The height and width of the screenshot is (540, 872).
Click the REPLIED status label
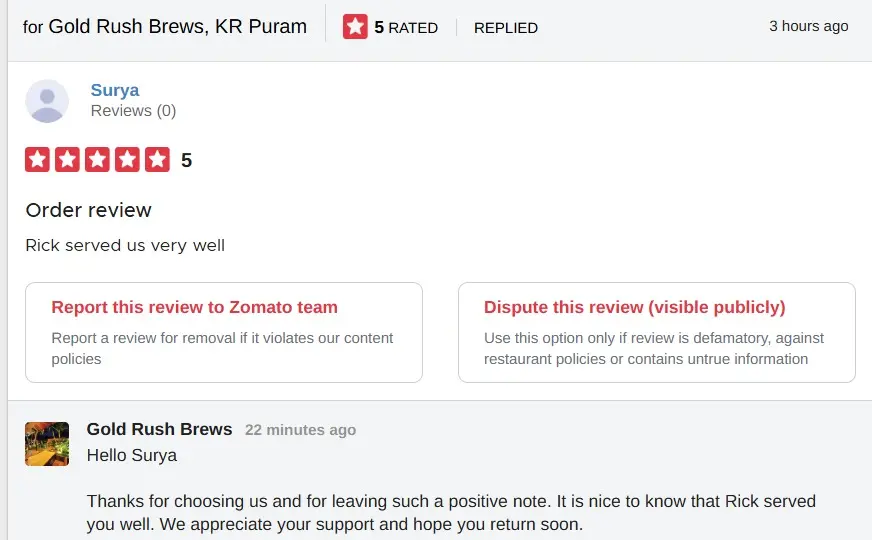[506, 28]
